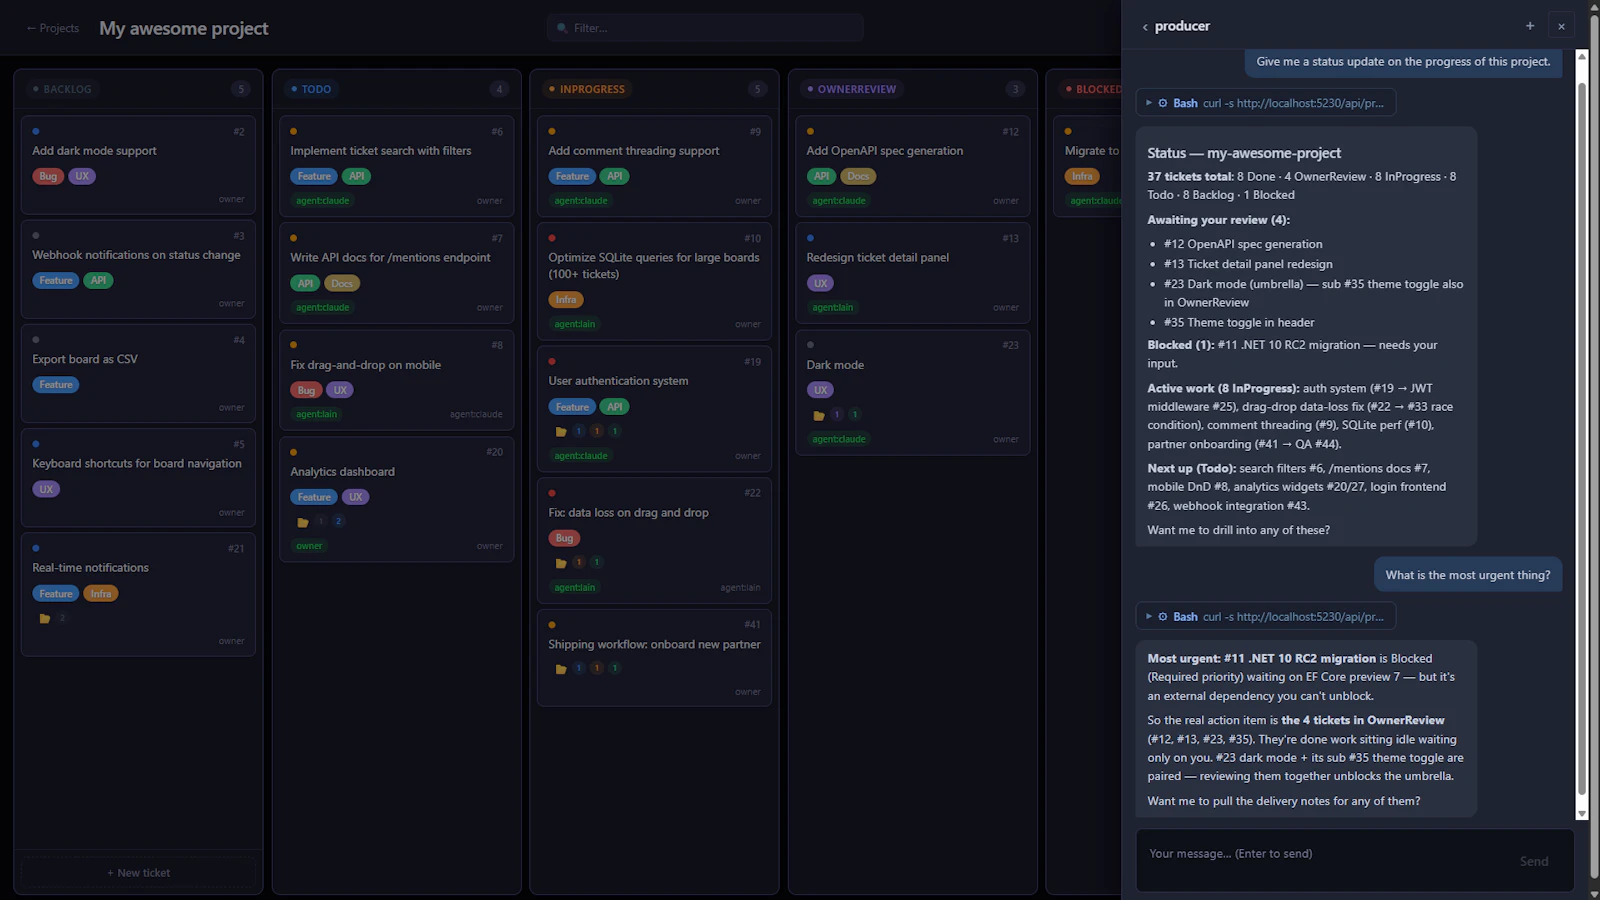
Task: Expand the Bash block under the status update request
Action: [1149, 103]
